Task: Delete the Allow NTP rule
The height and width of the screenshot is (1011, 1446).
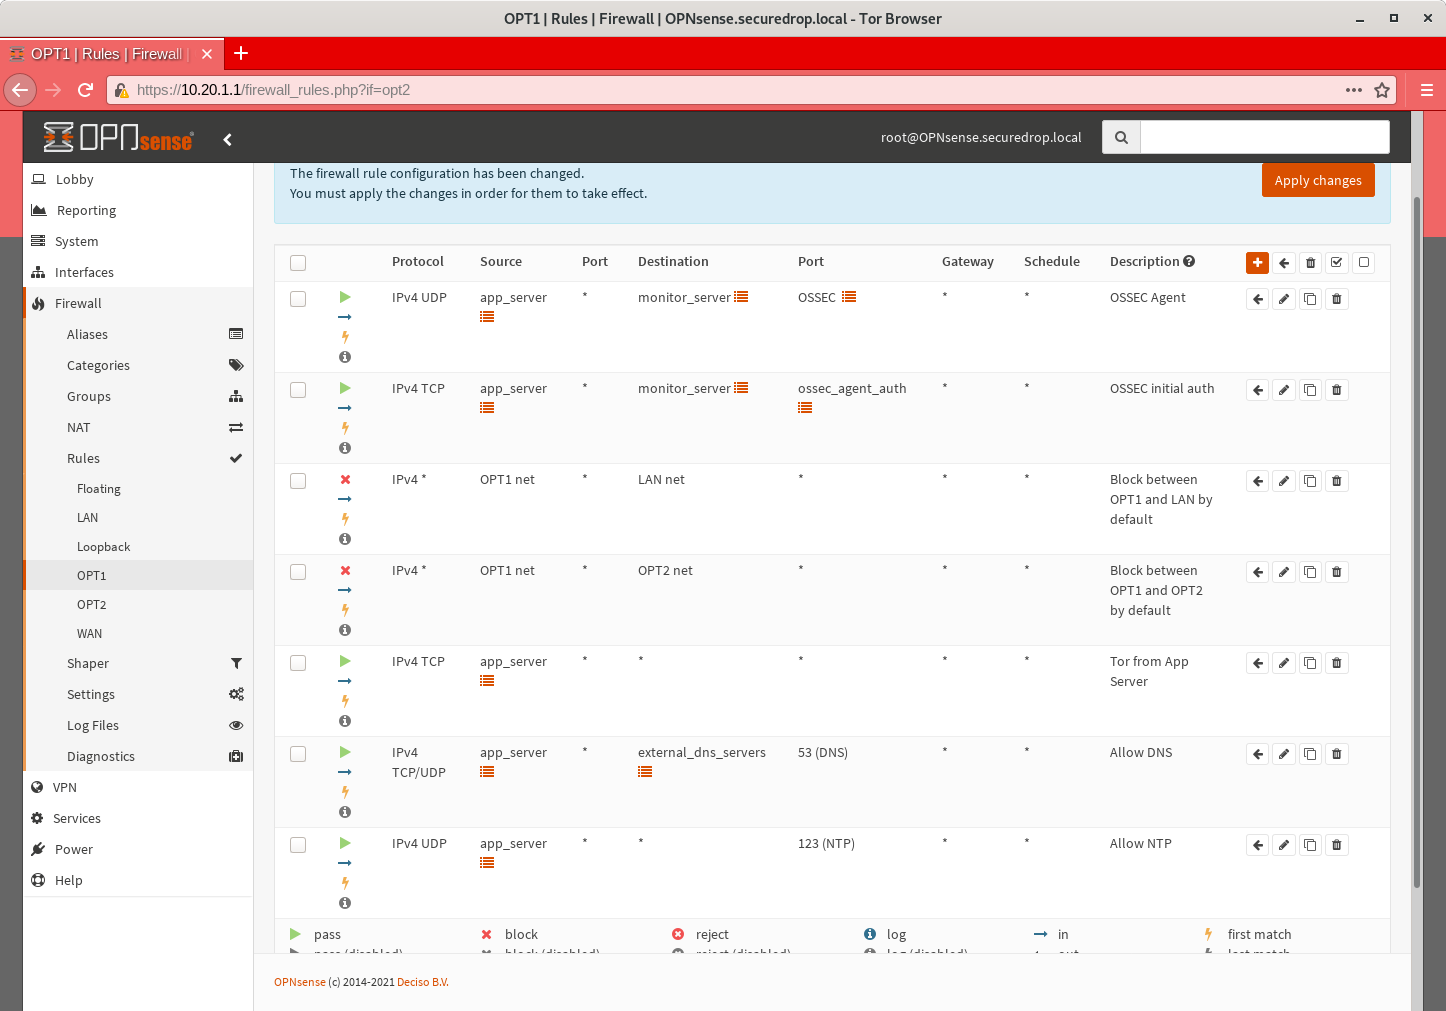Action: 1336,844
